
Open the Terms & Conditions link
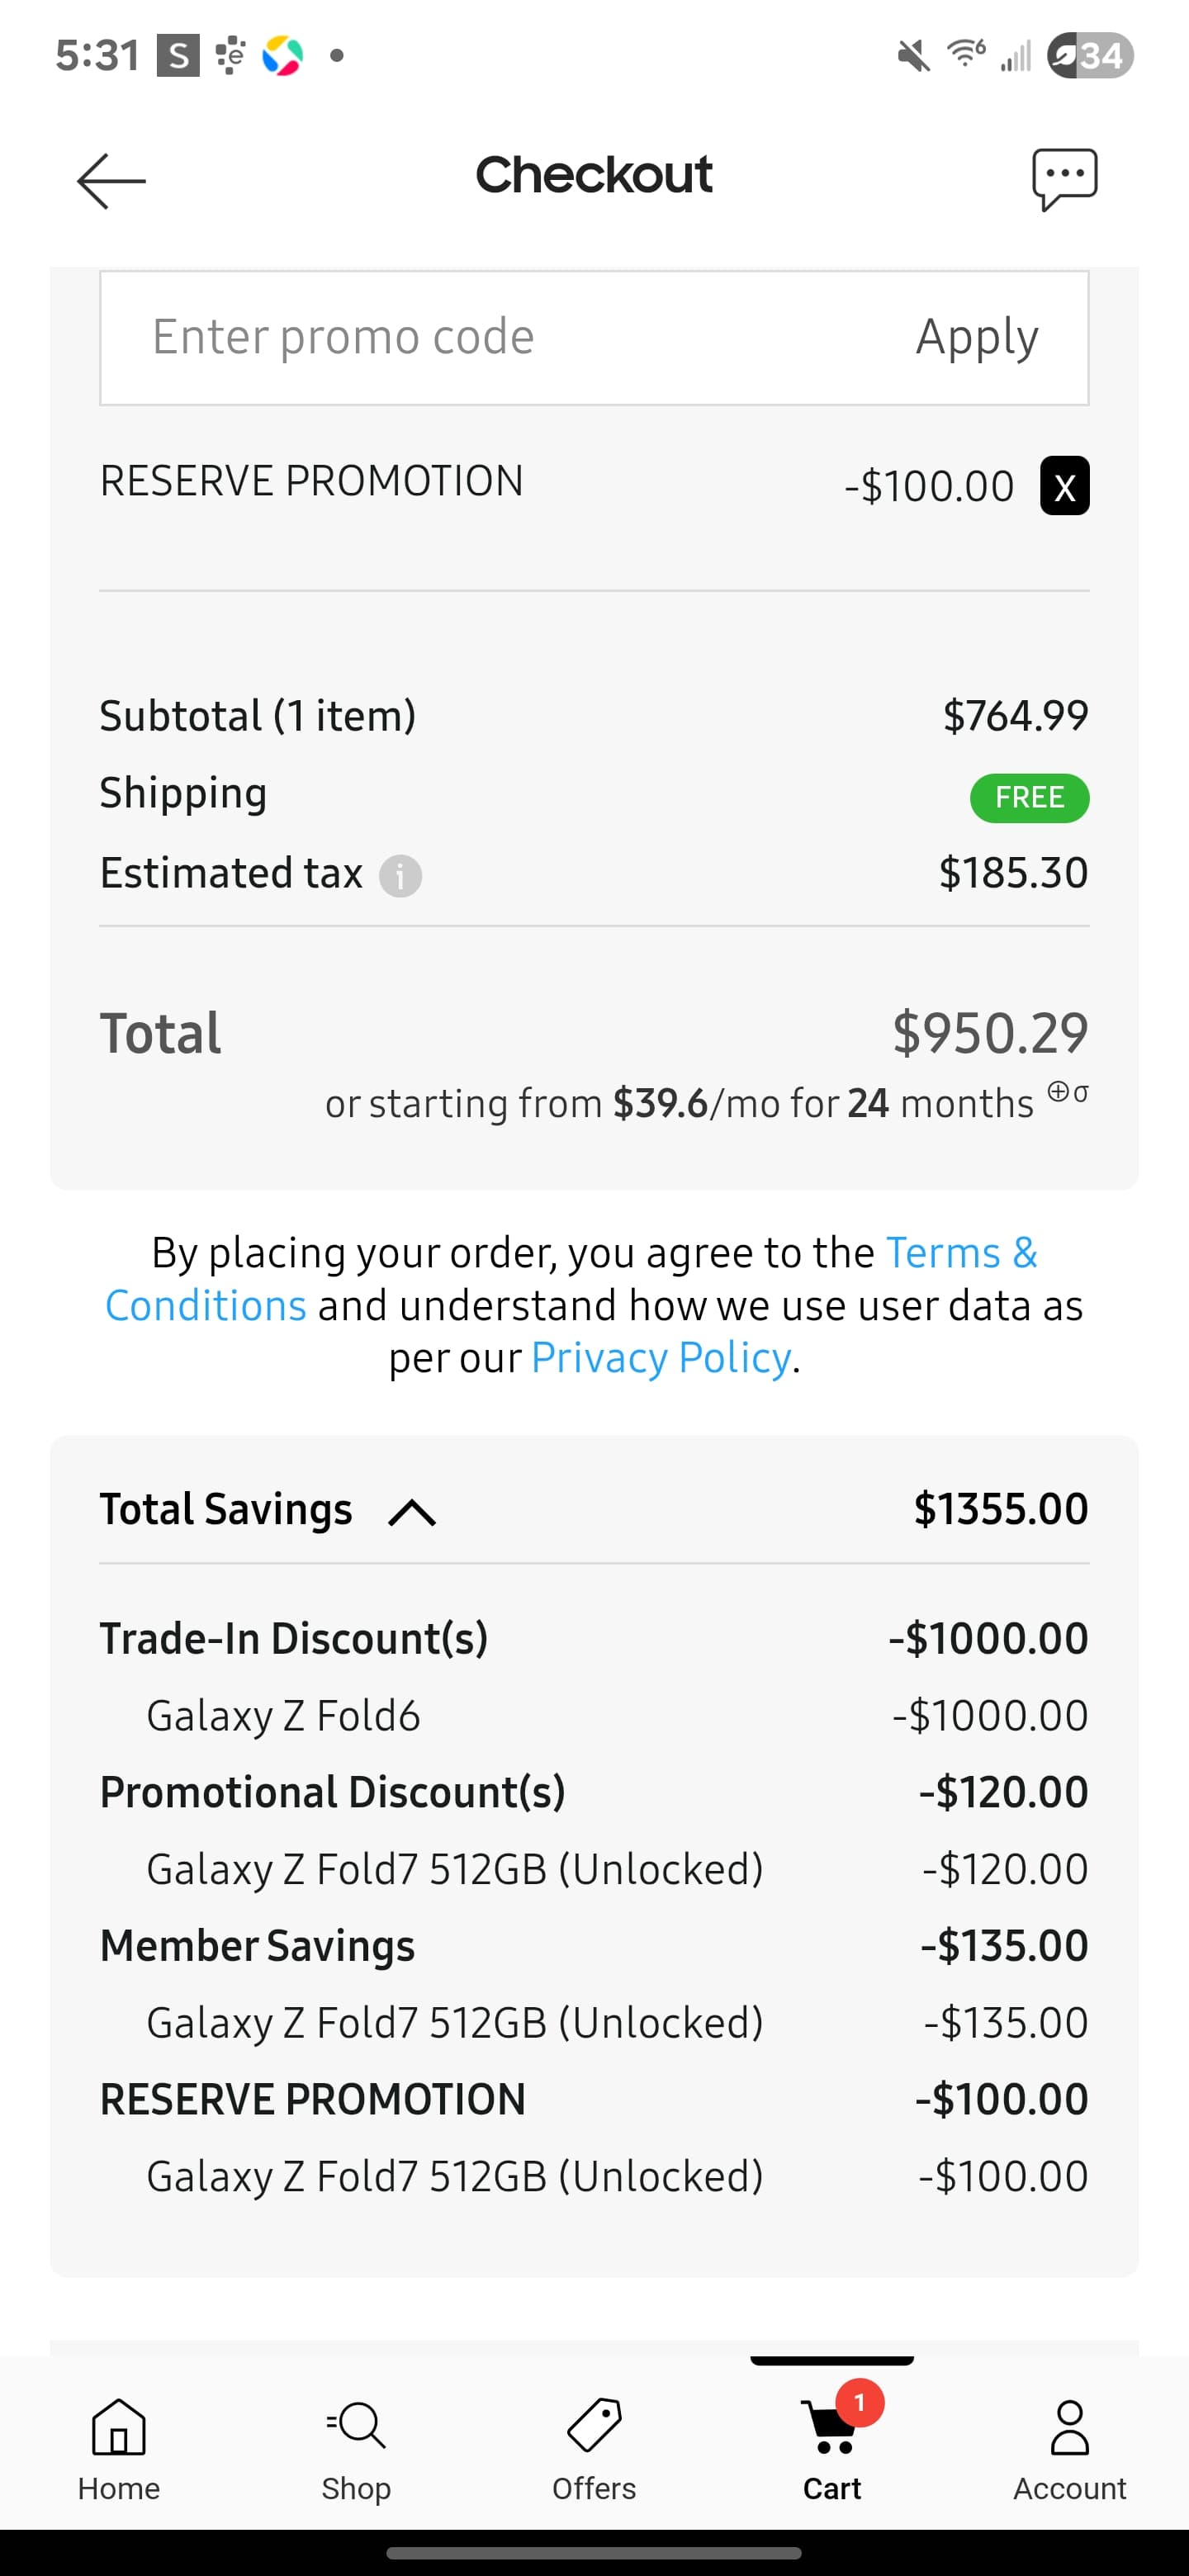[571, 1279]
